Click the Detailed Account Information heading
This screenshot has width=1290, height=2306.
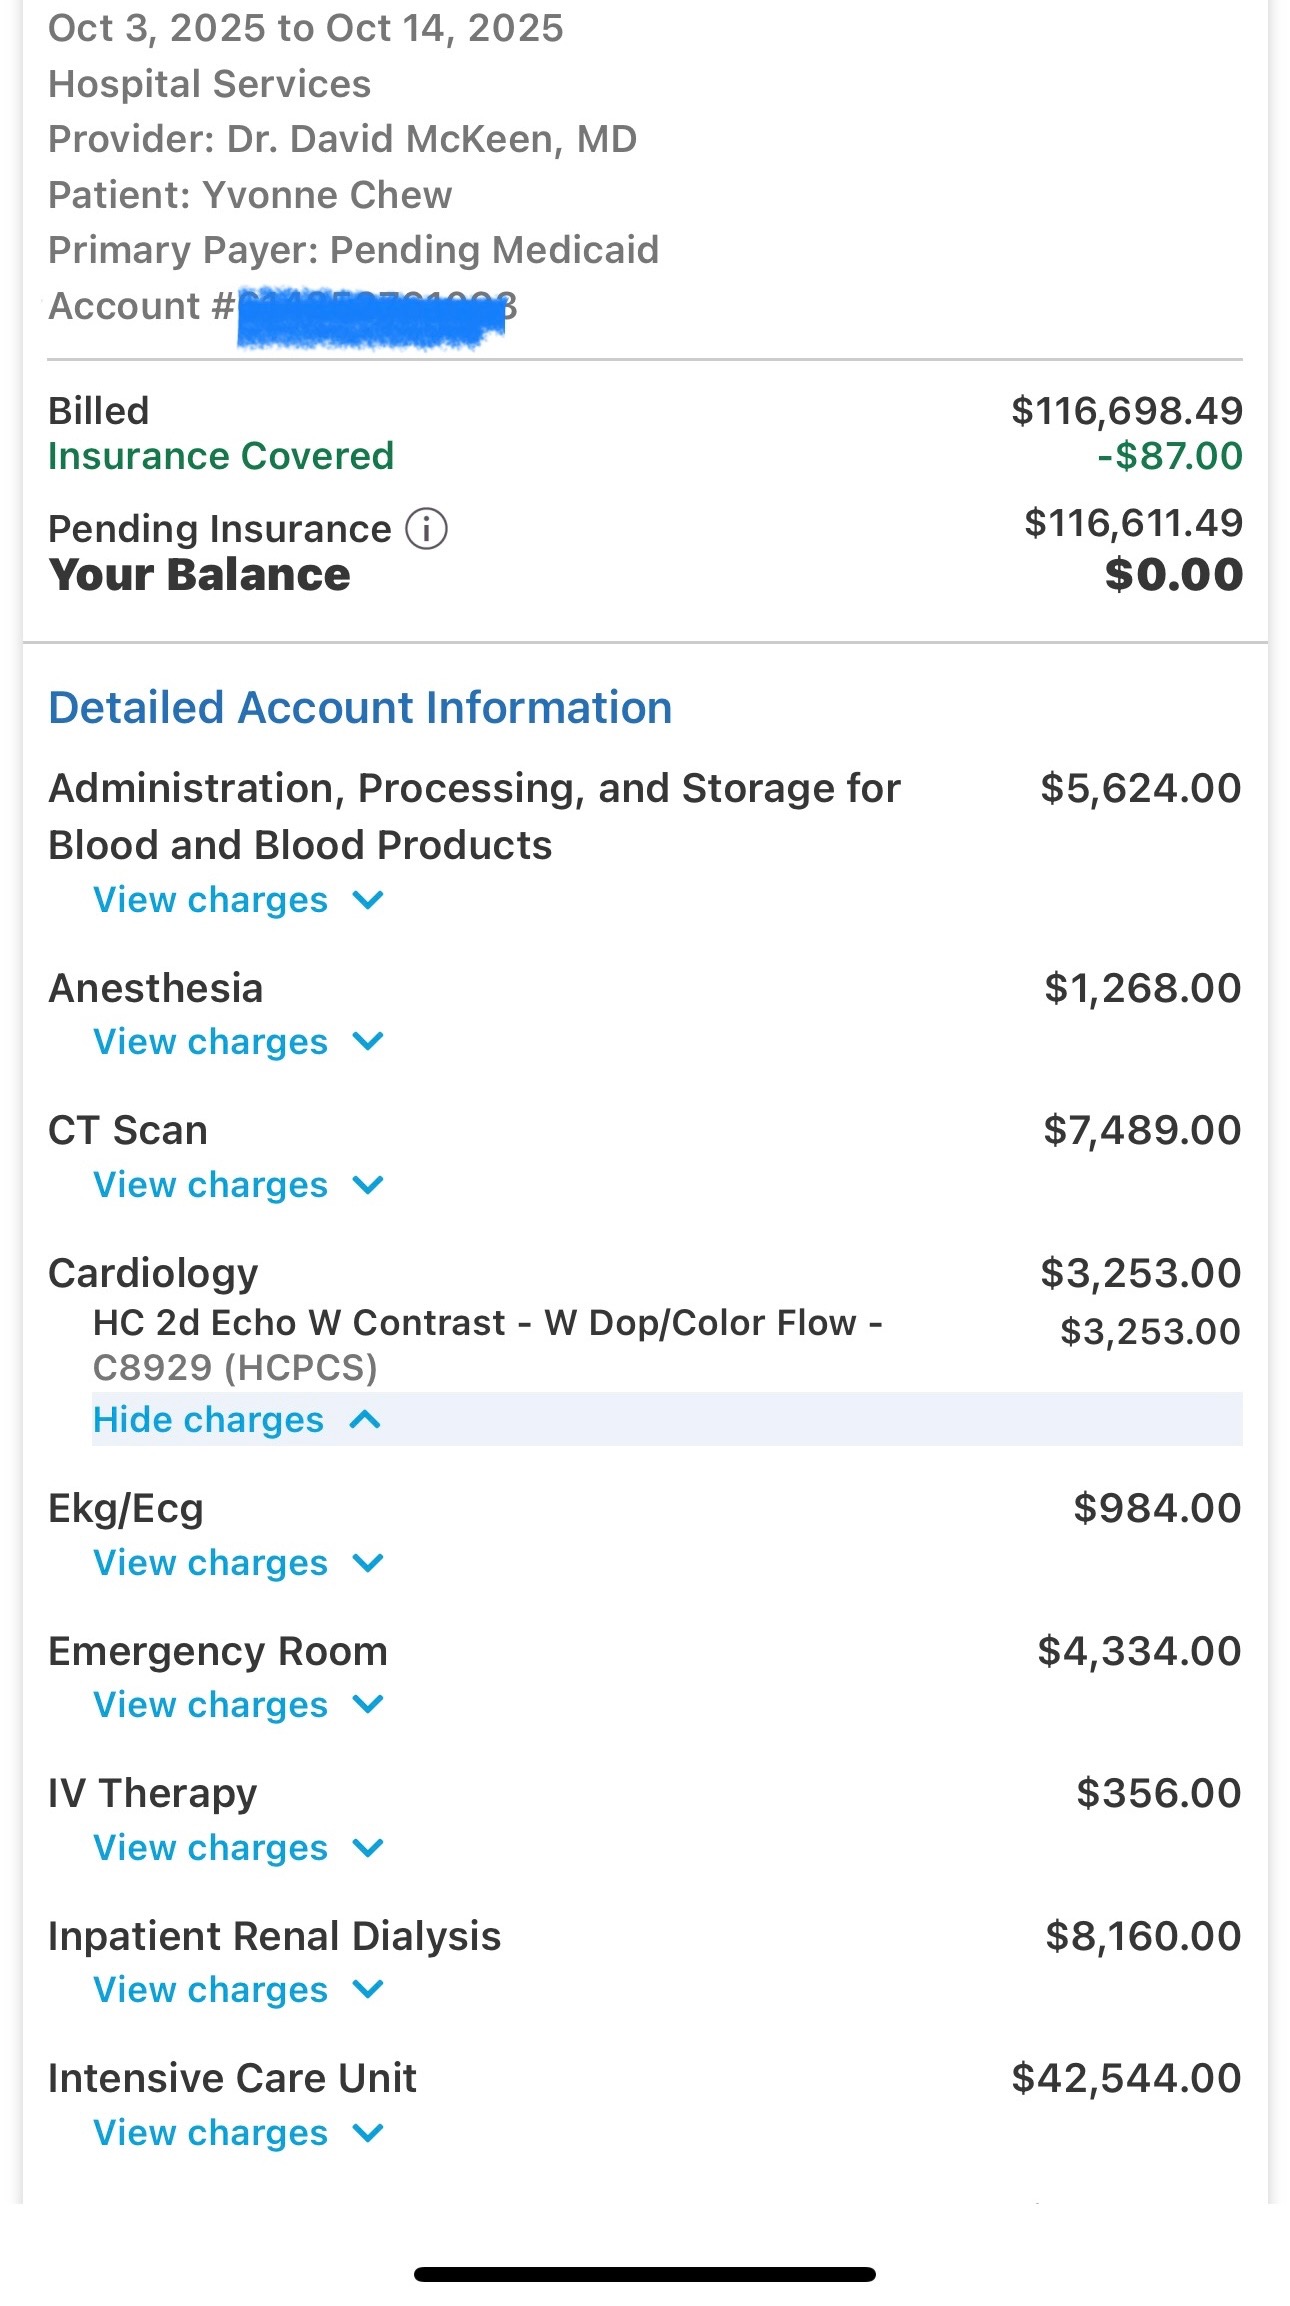tap(360, 708)
